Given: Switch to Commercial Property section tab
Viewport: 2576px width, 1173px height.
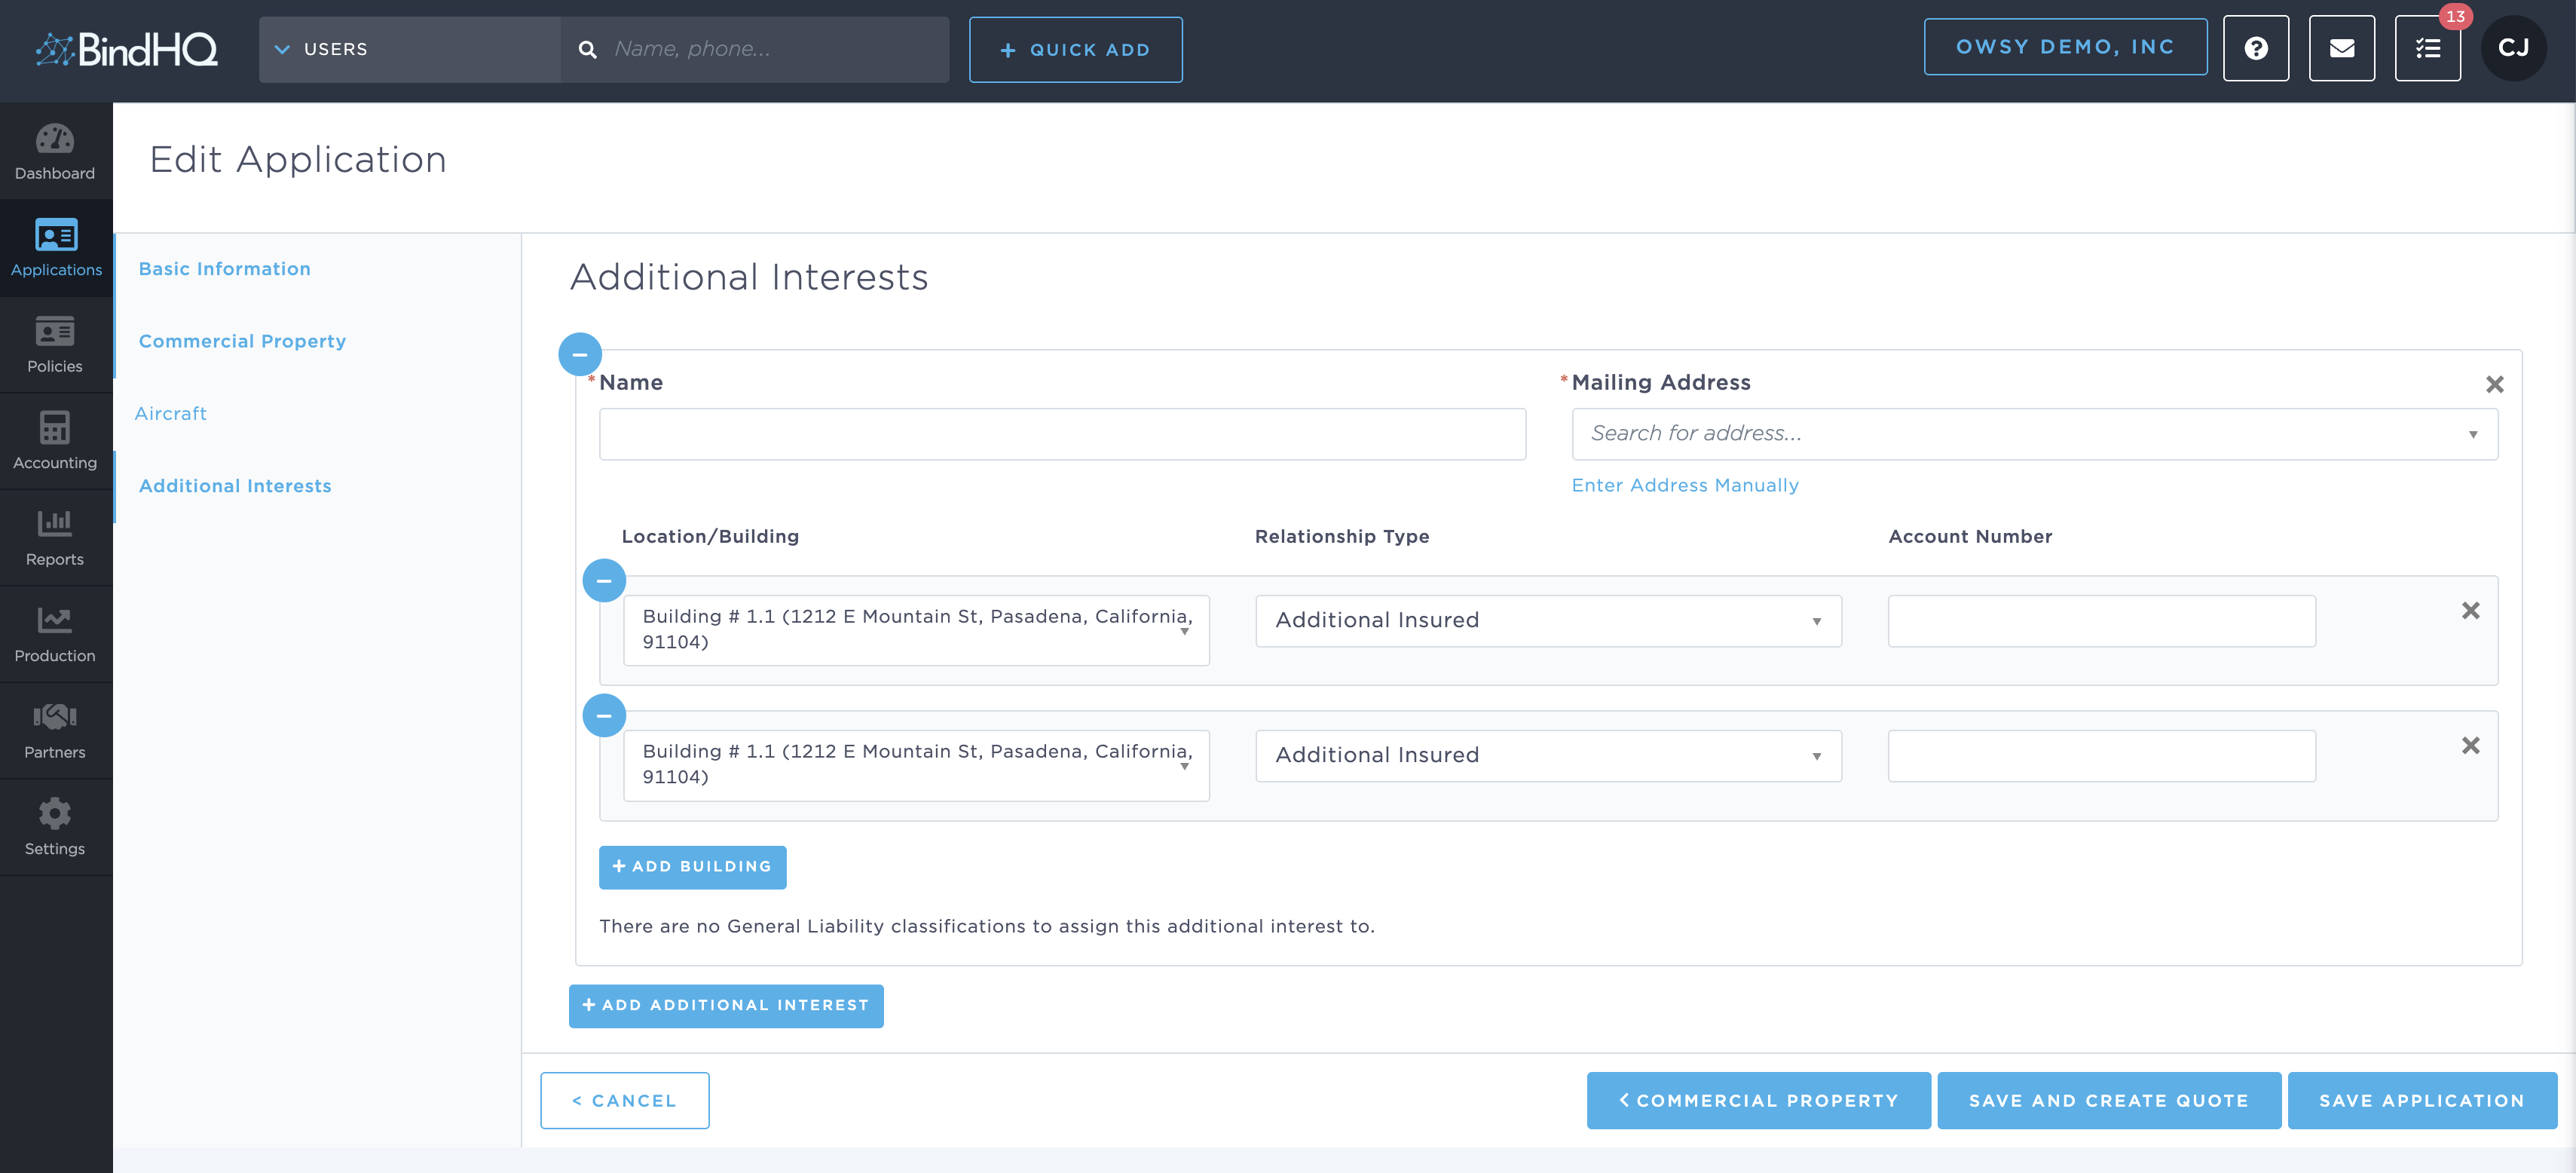Looking at the screenshot, I should click(x=242, y=341).
